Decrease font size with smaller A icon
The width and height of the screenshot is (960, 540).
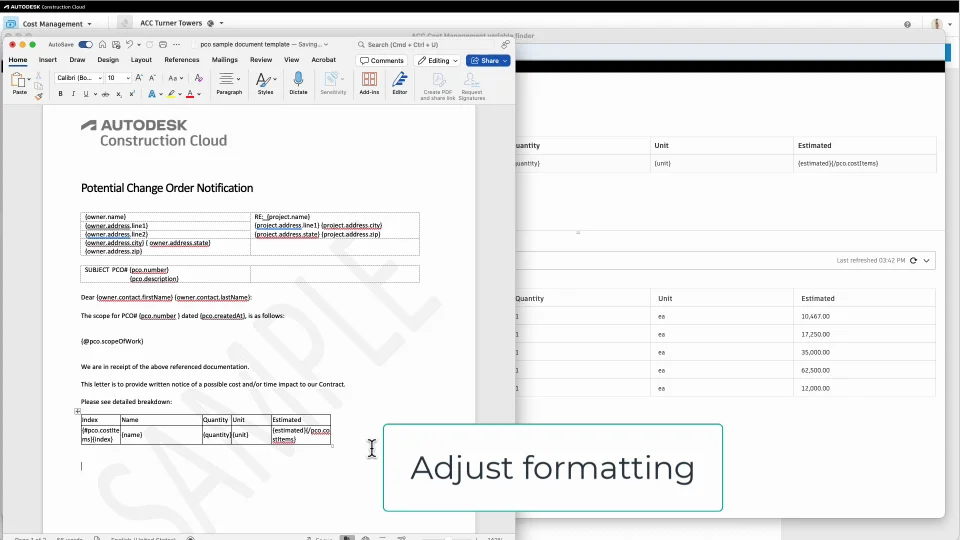click(152, 78)
